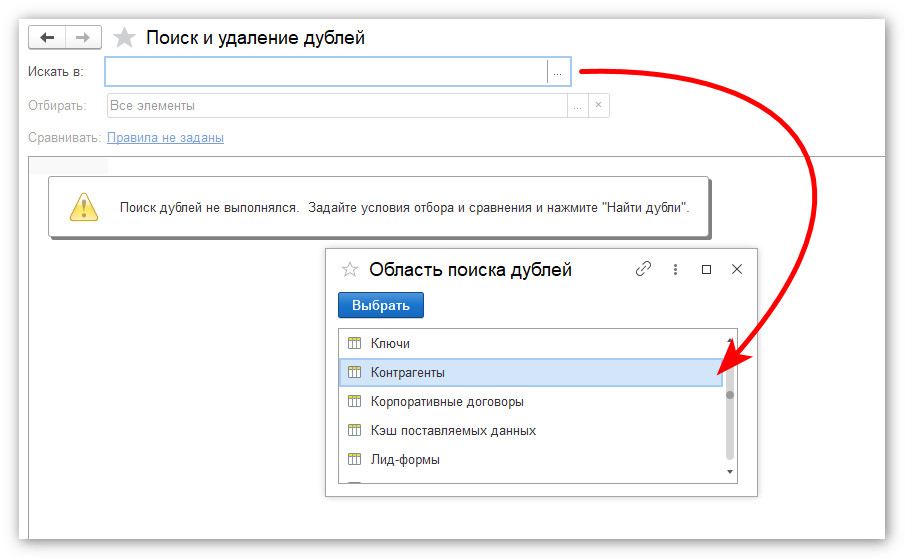Open the 'Правила не заданы' link
The width and height of the screenshot is (905, 559).
click(x=166, y=137)
